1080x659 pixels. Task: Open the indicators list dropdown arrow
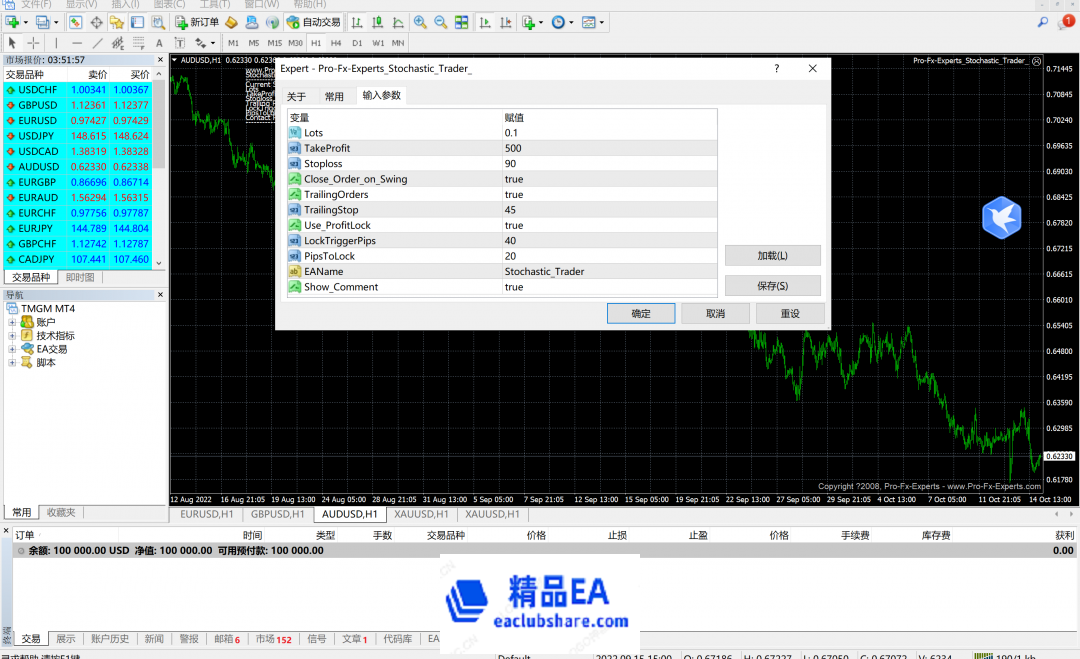[x=541, y=23]
